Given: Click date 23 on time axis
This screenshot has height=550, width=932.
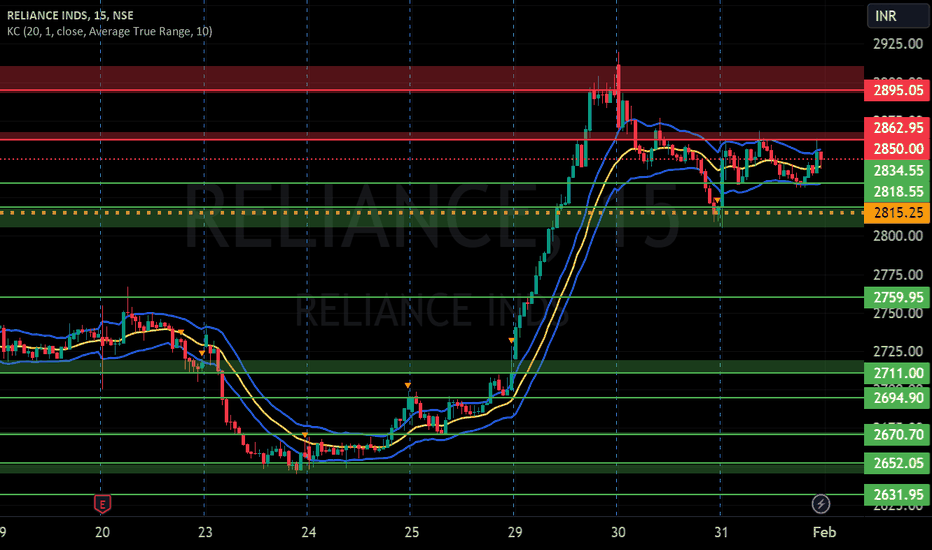Looking at the screenshot, I should (205, 532).
